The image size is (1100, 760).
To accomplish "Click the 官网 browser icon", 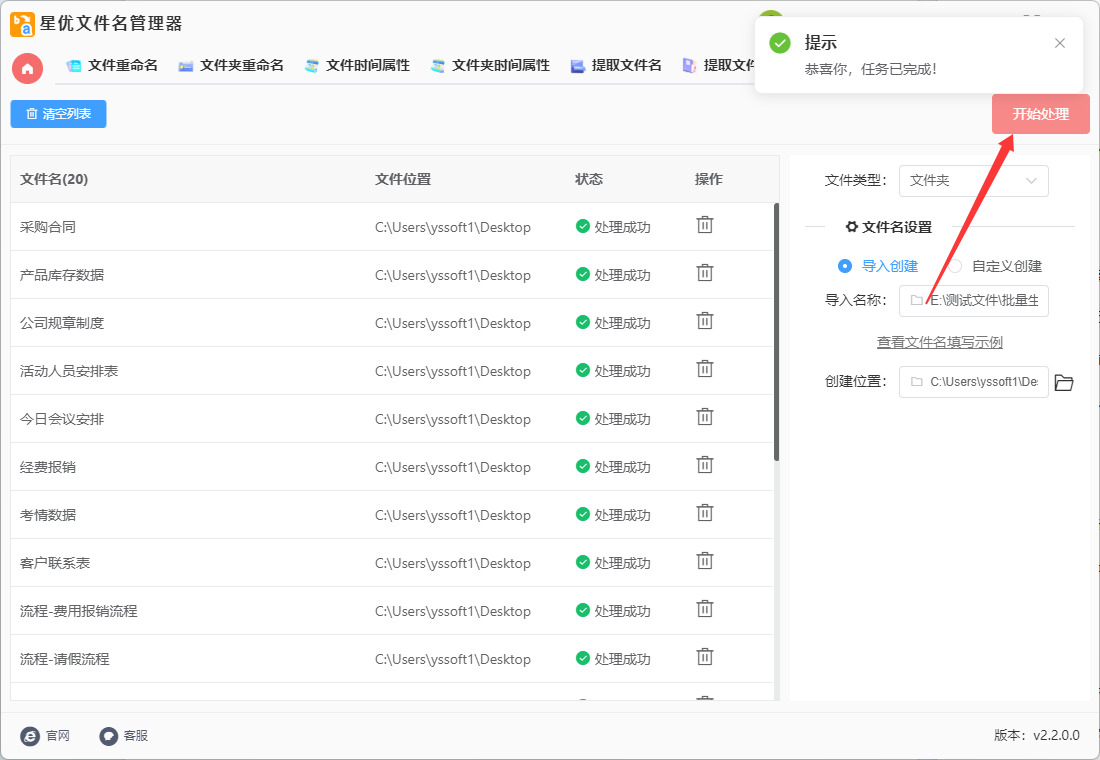I will coord(30,735).
